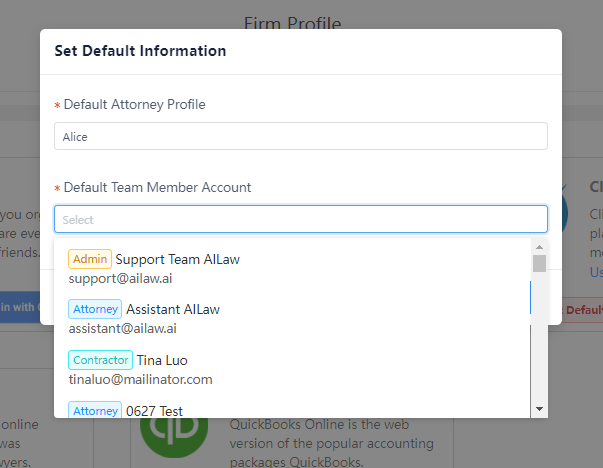Click the dropdown scrollbar thumb
Screen dimensions: 603x468
539,263
